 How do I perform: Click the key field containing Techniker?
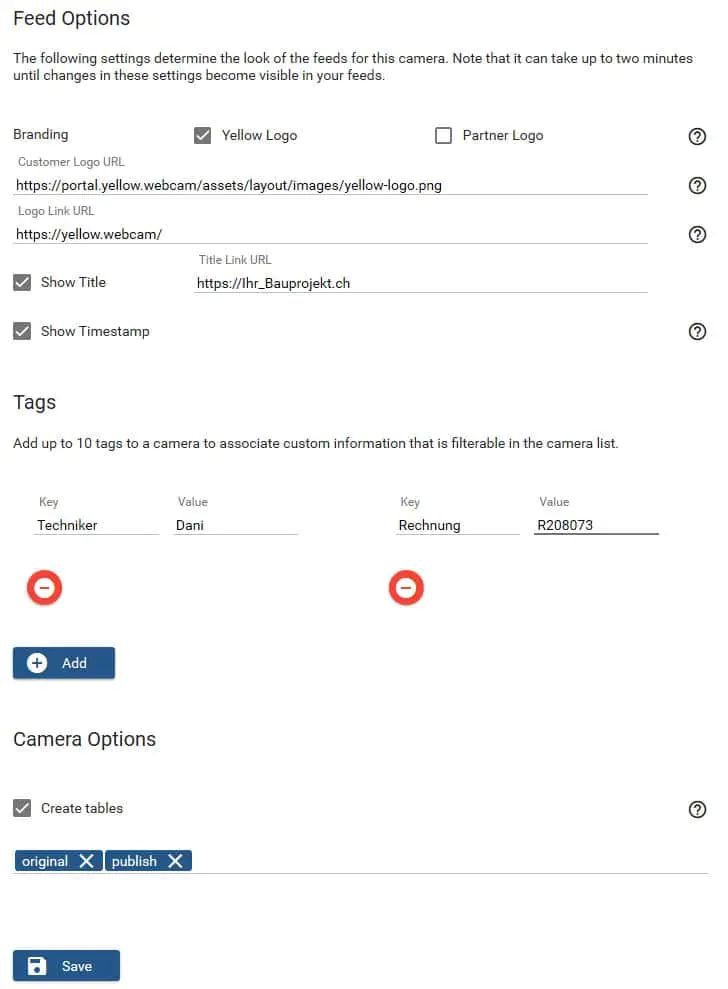click(96, 524)
